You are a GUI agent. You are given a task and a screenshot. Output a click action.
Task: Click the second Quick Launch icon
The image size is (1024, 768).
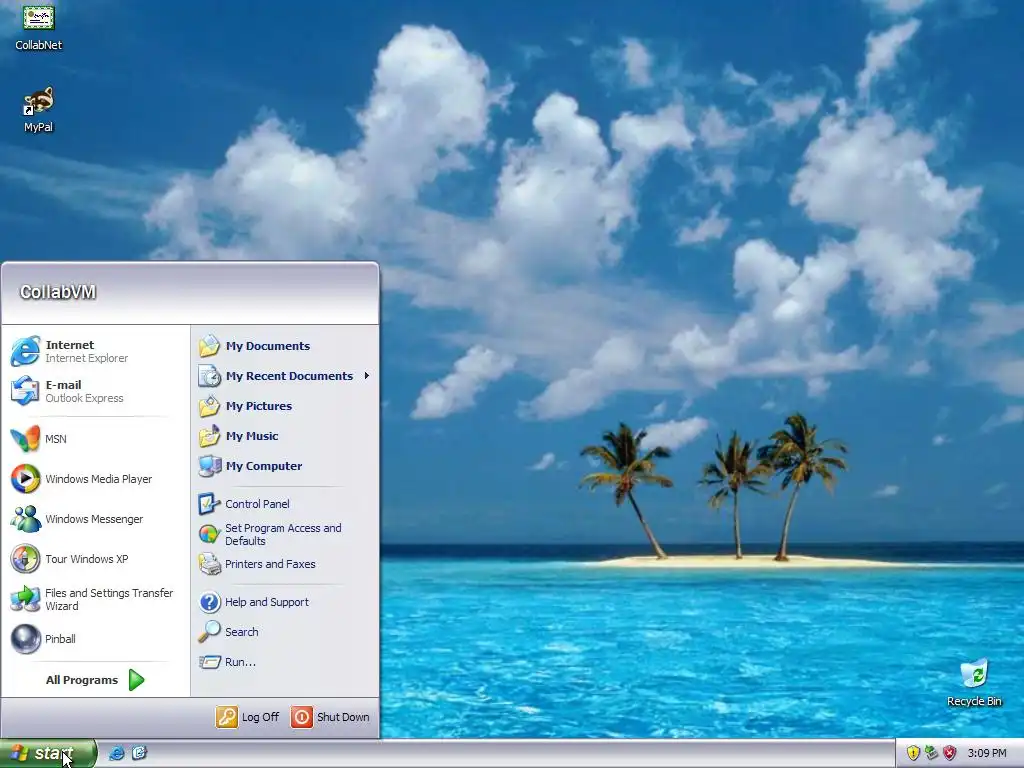(139, 753)
